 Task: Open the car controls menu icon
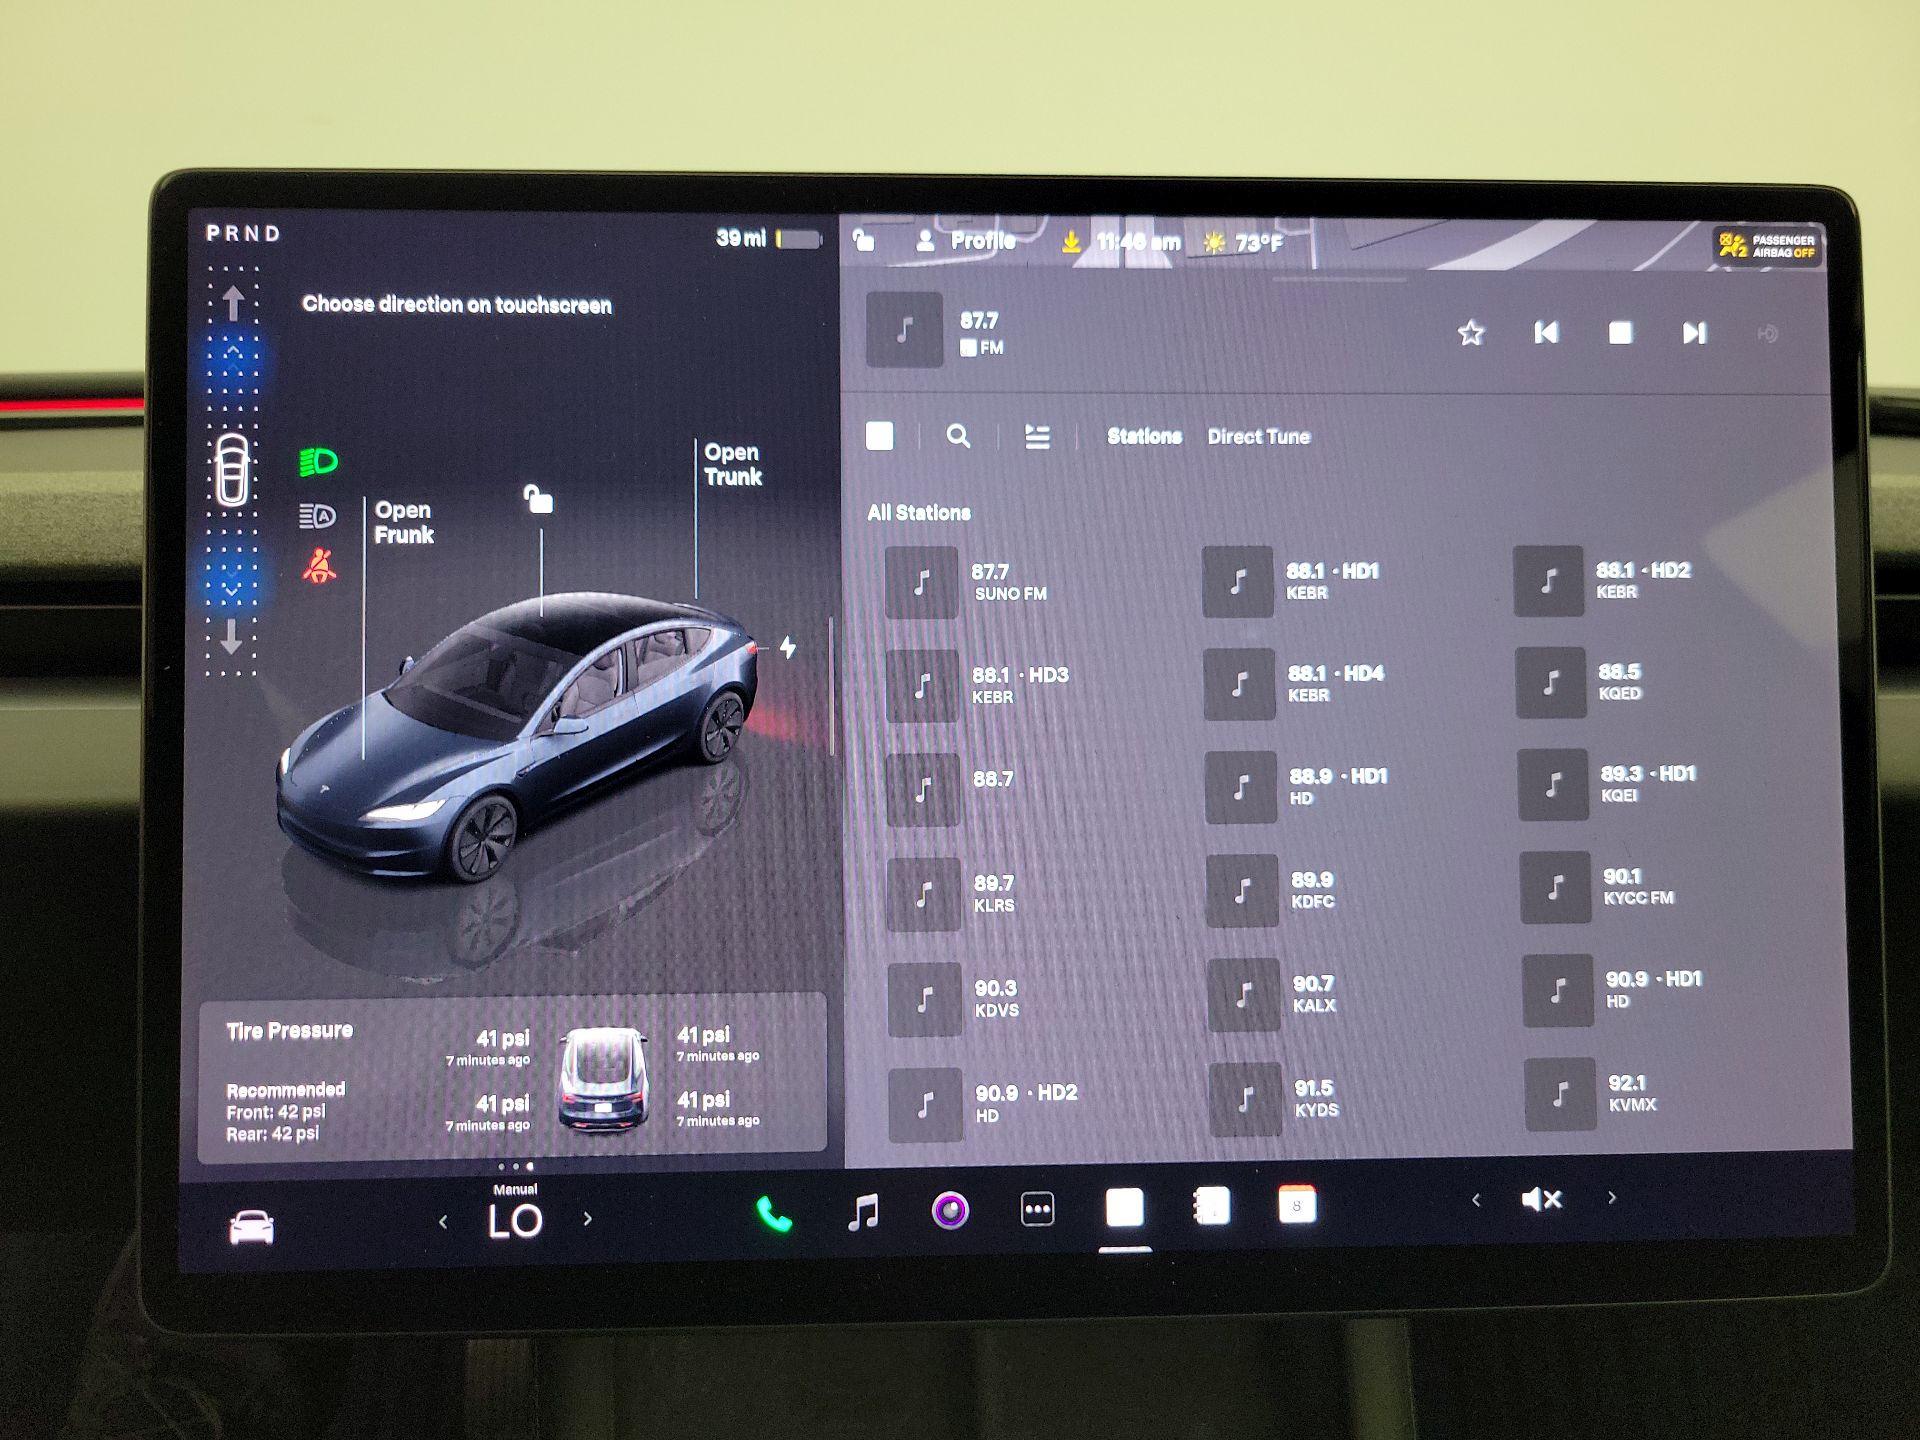251,1226
